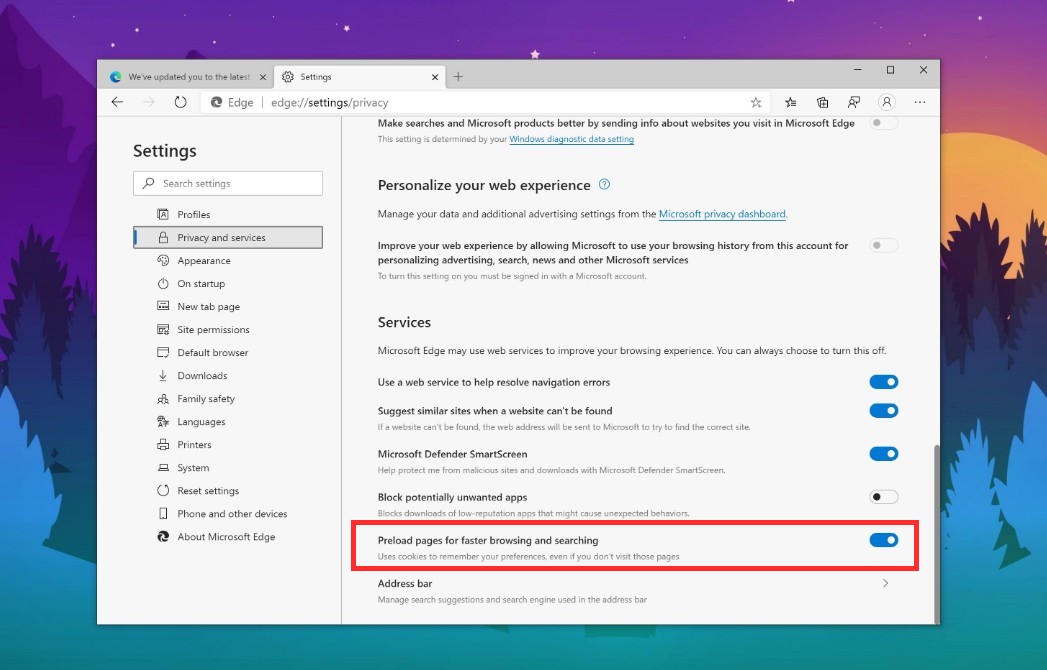Click the Site permissions icon
Image resolution: width=1047 pixels, height=670 pixels.
pos(163,329)
